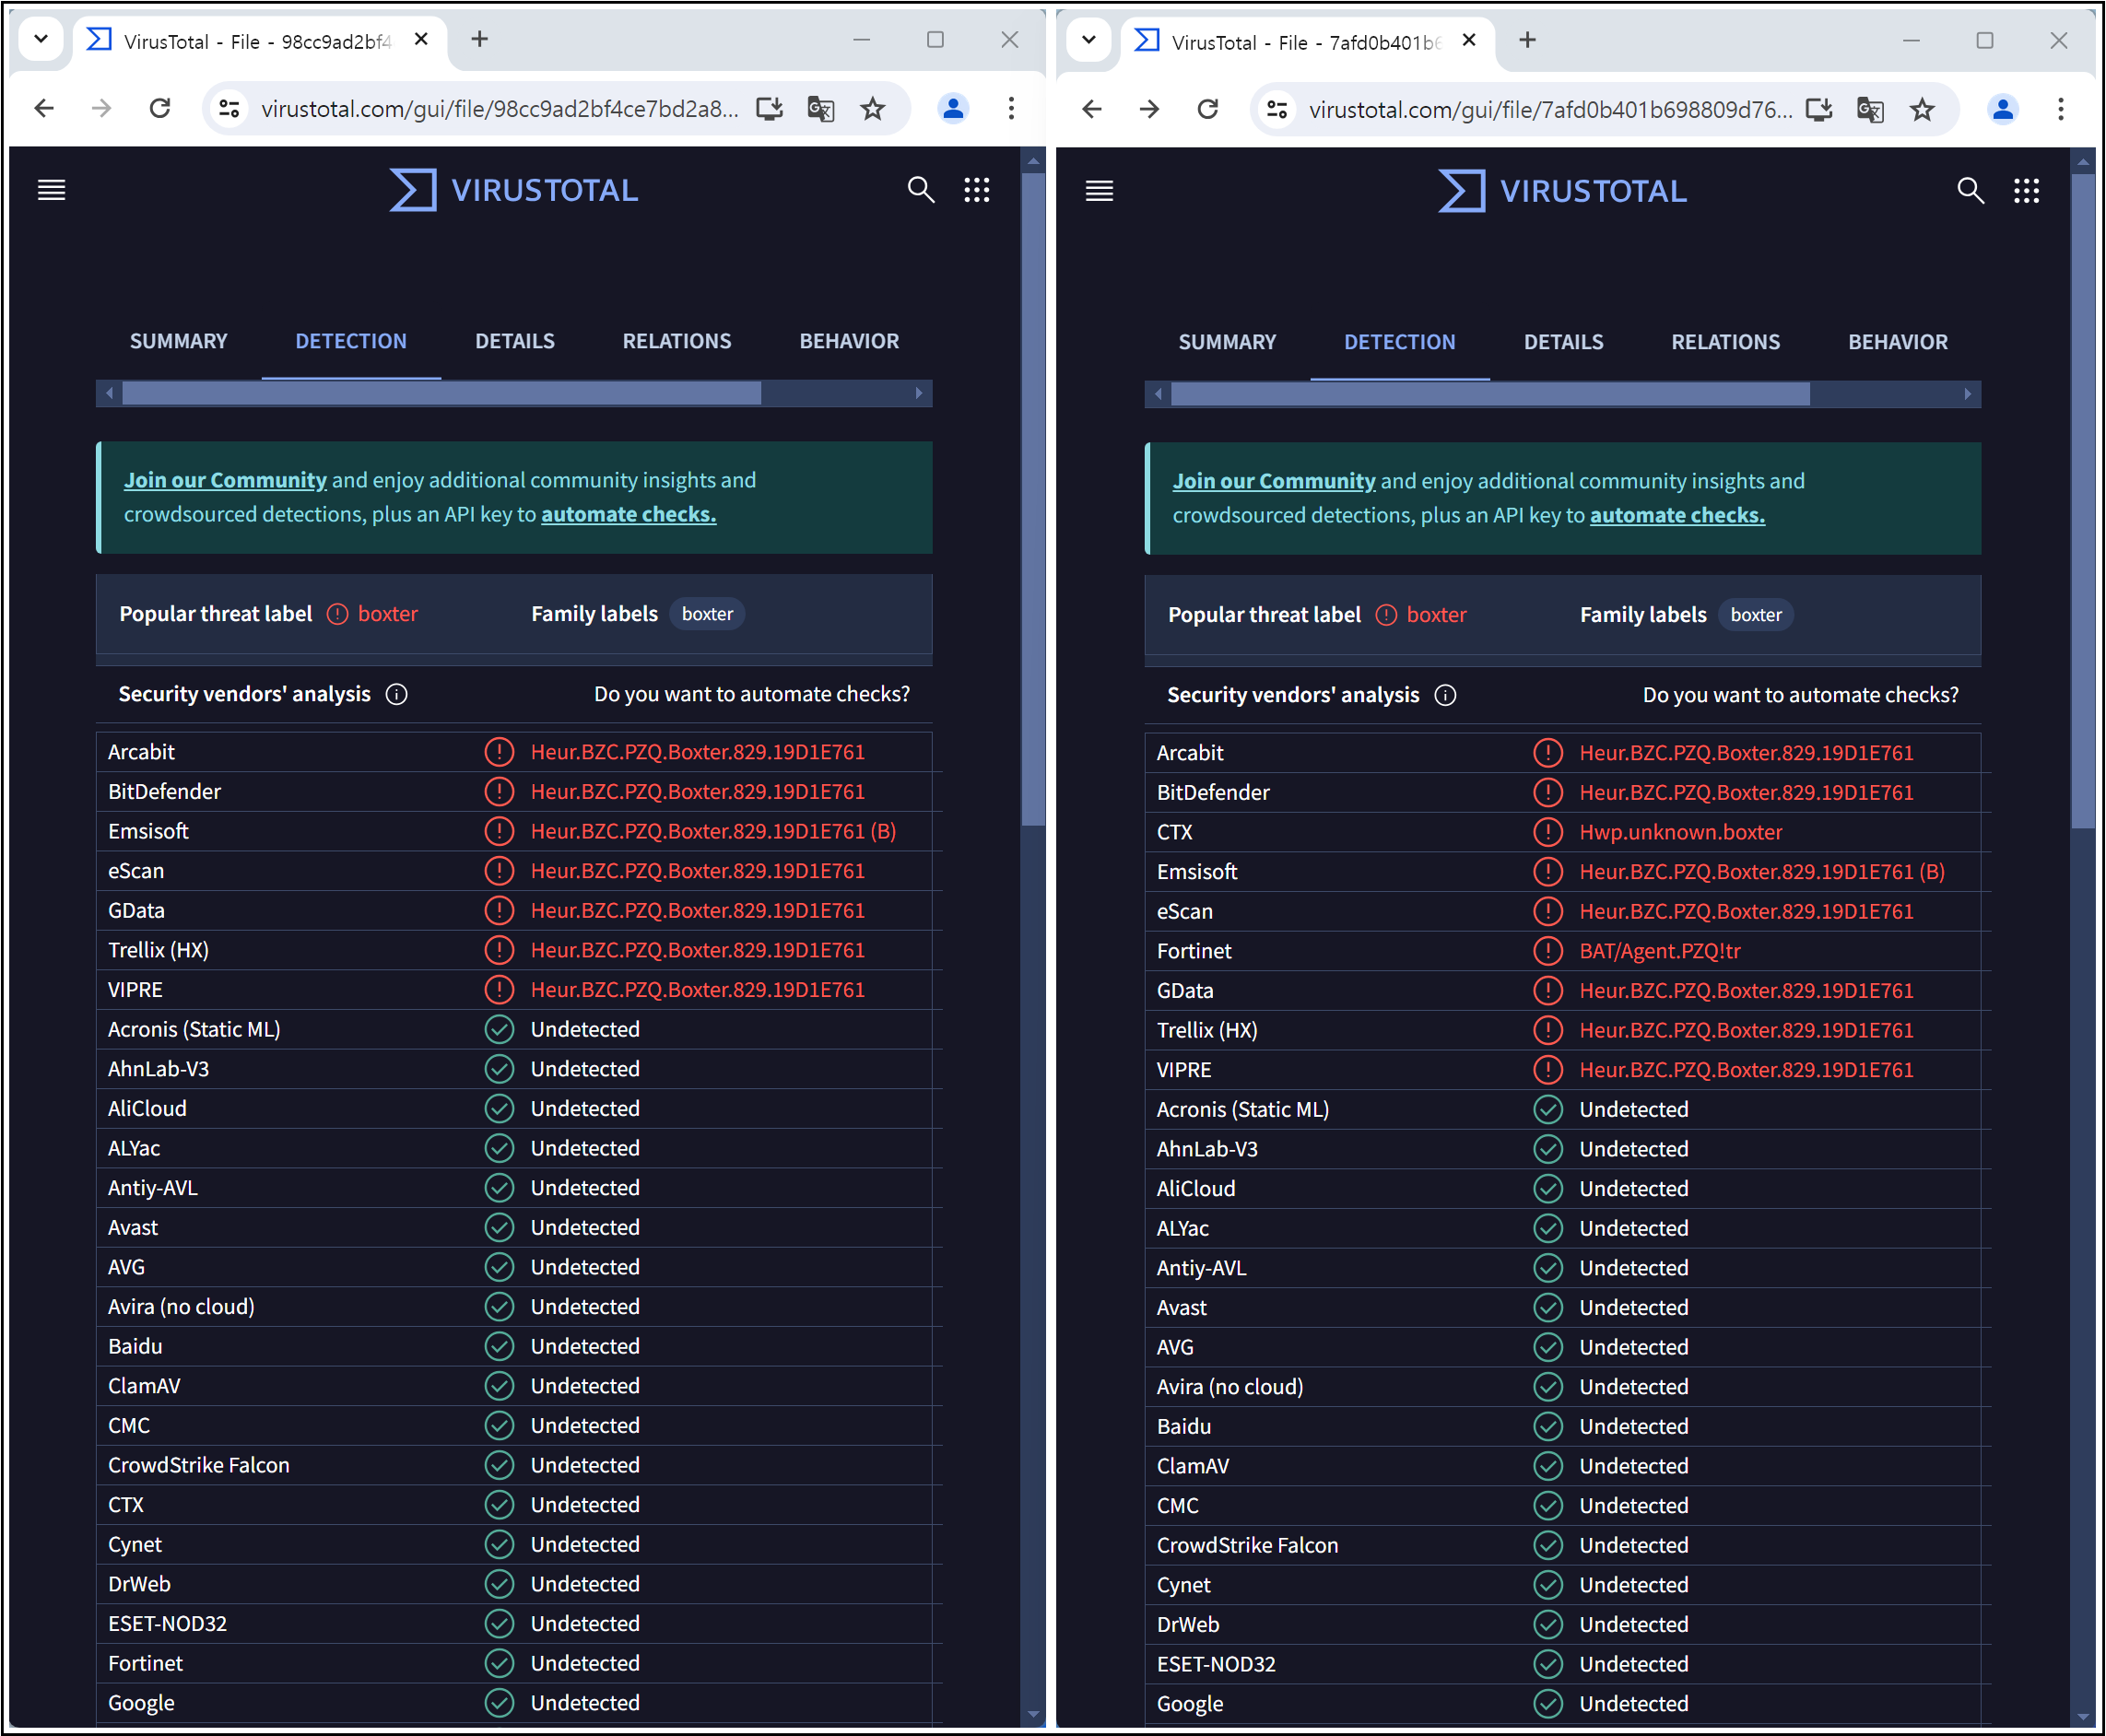Open new tab in right browser window

coord(1527,41)
